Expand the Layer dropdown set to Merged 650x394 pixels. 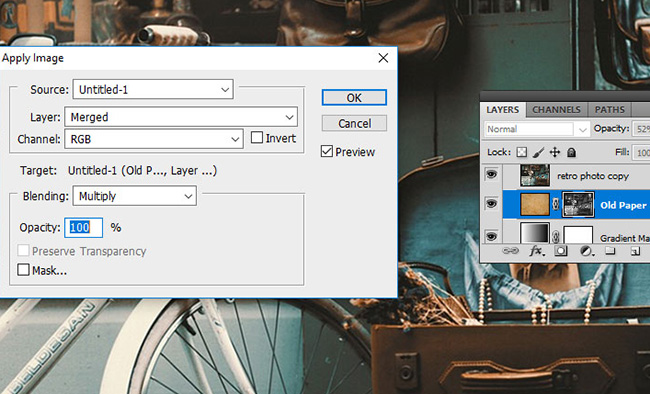click(x=181, y=117)
